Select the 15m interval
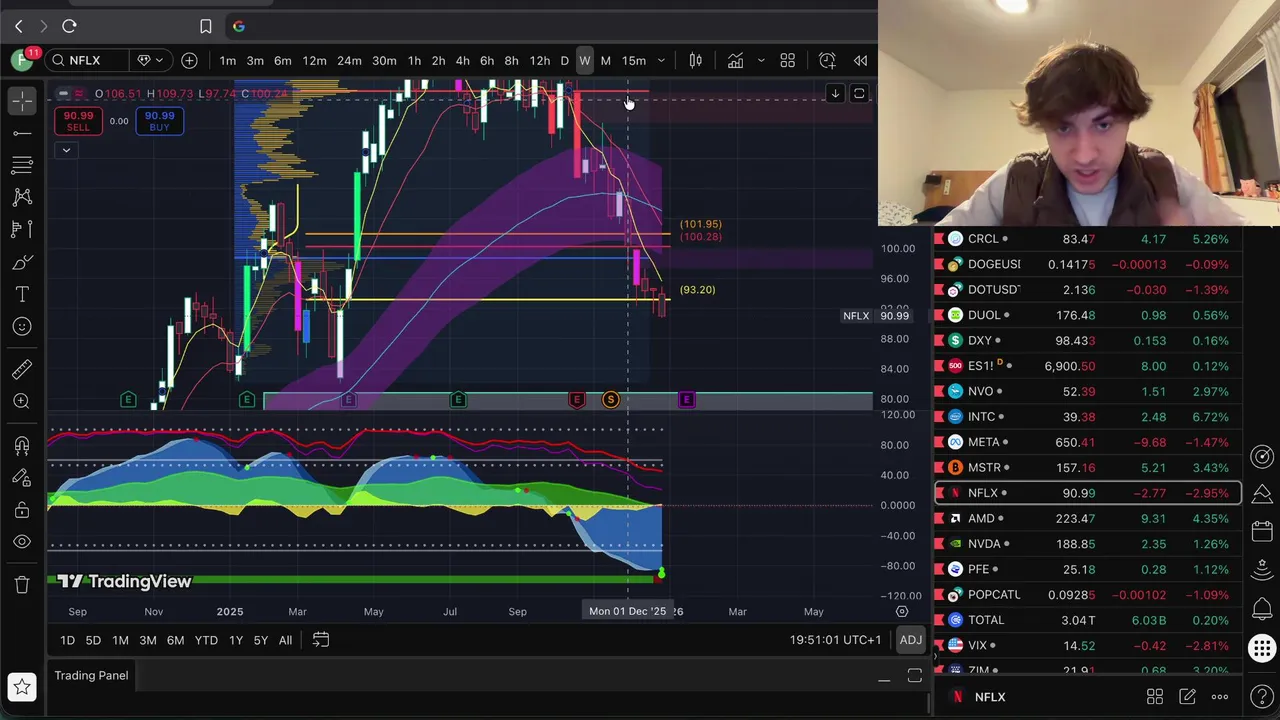Viewport: 1280px width, 720px height. (x=634, y=61)
